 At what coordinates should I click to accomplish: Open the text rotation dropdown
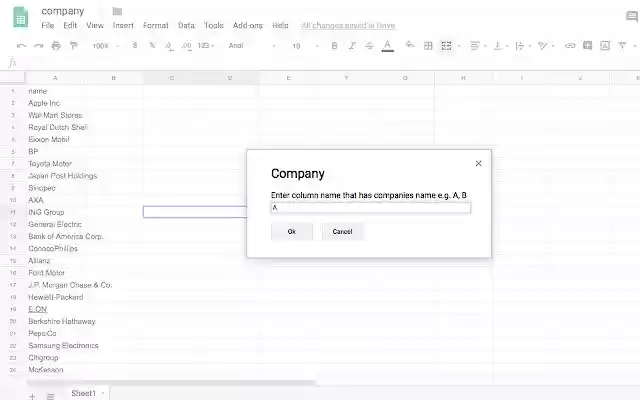click(545, 46)
